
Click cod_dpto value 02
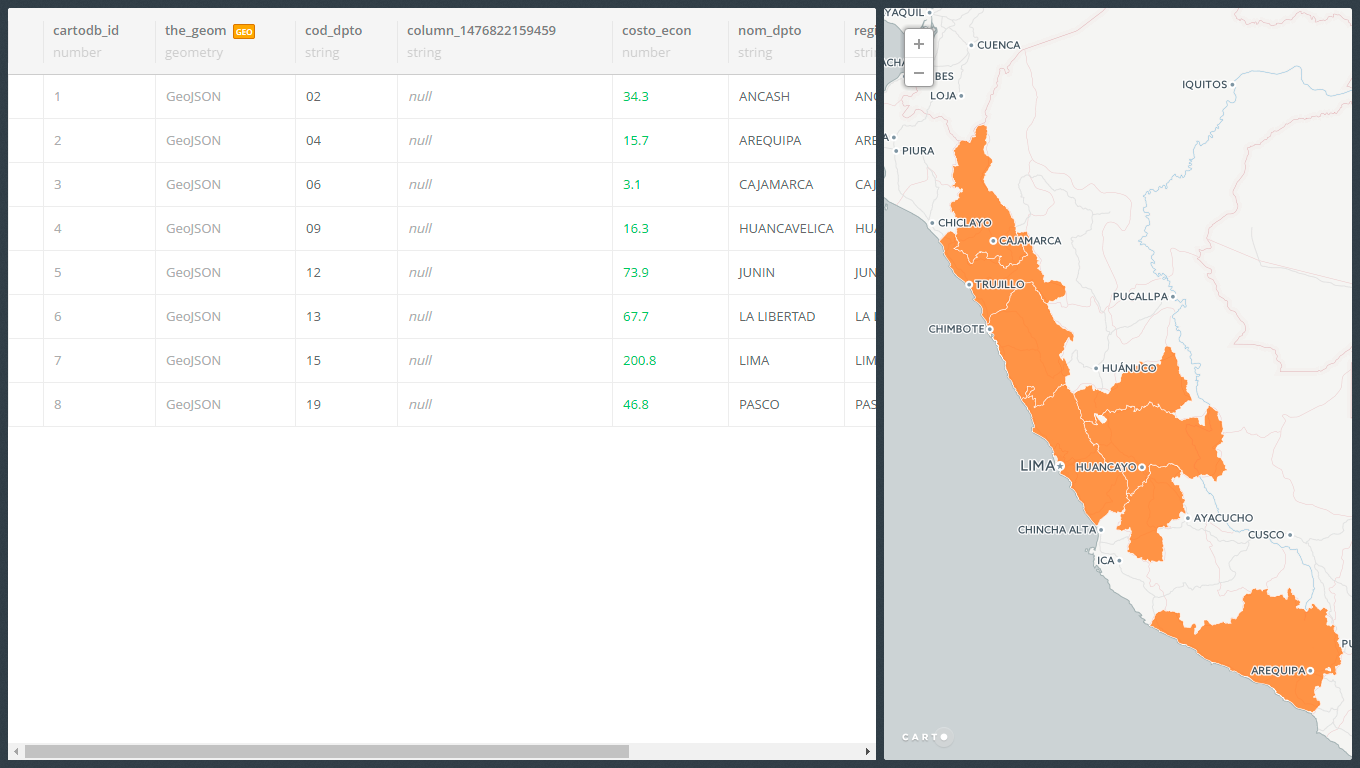click(x=314, y=97)
